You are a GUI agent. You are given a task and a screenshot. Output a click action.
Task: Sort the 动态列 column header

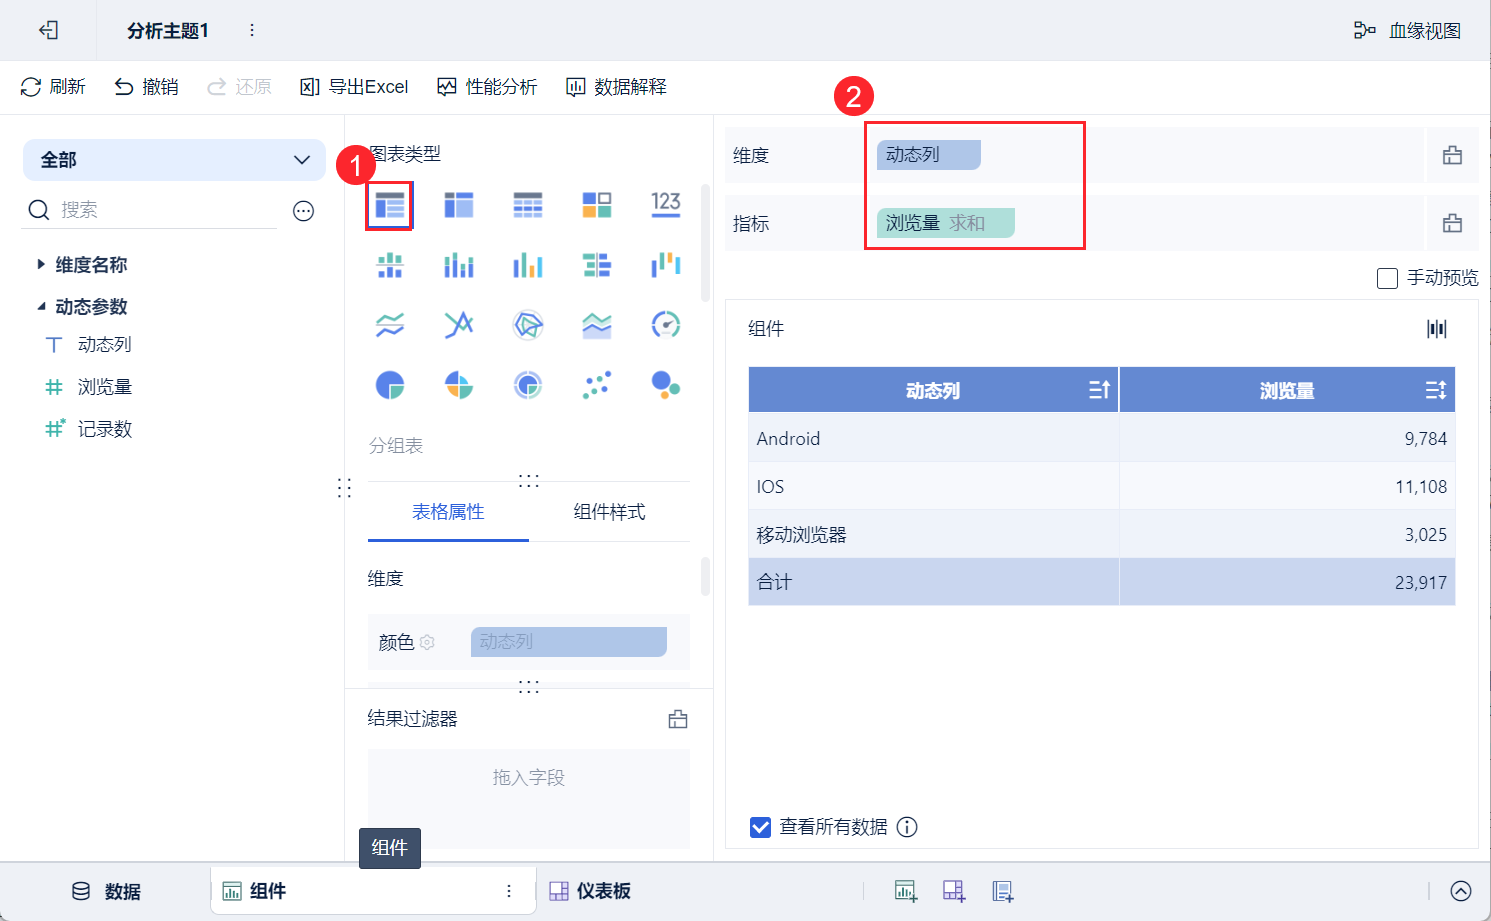coord(1099,390)
